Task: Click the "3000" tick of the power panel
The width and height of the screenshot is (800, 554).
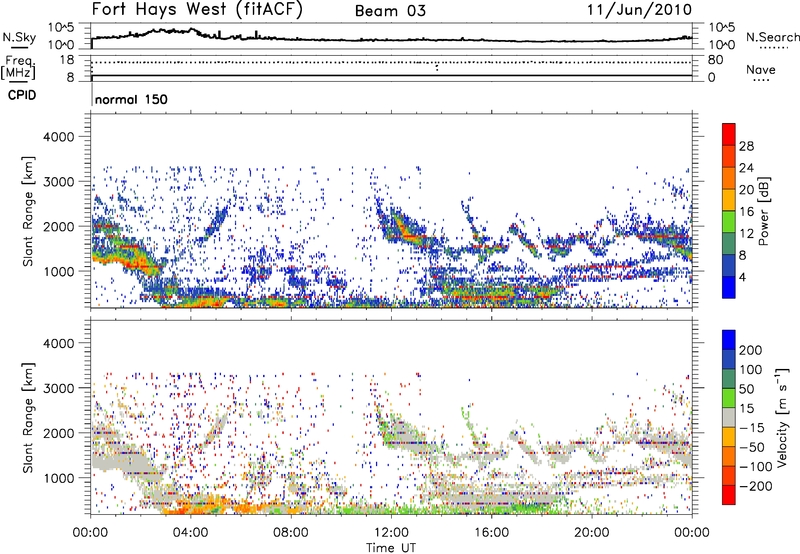Action: tap(58, 182)
